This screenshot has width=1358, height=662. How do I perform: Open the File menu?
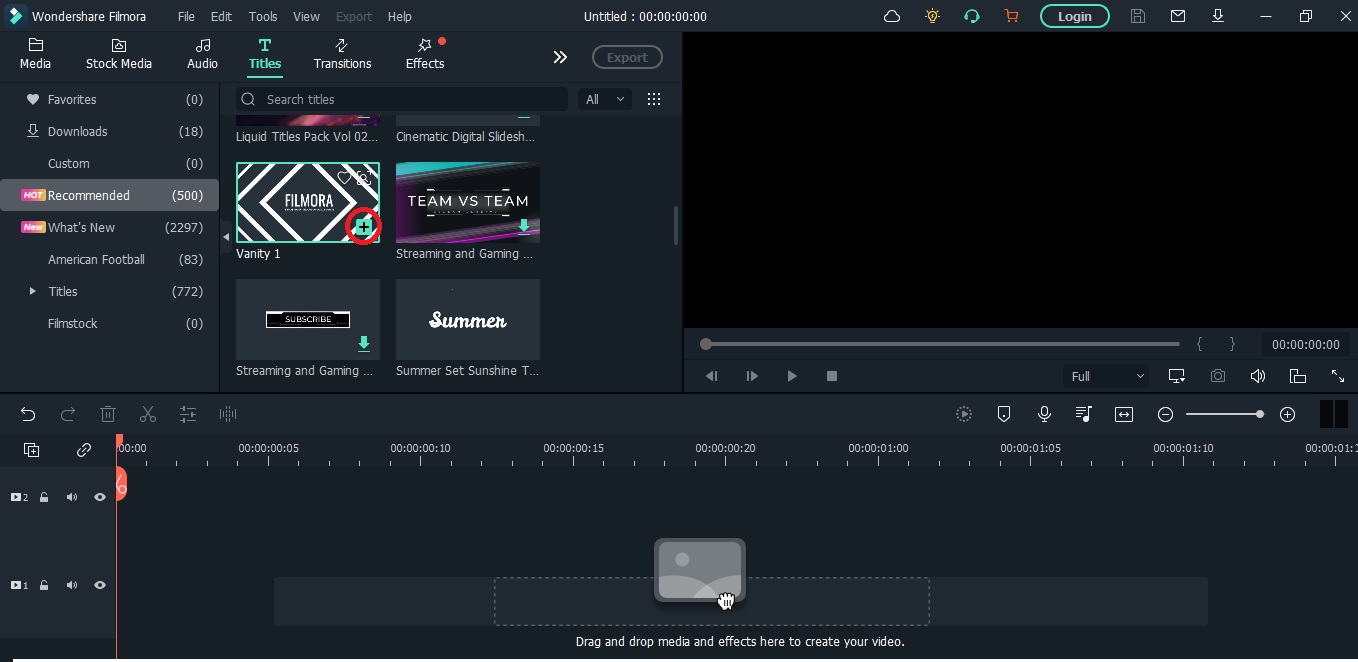[186, 16]
